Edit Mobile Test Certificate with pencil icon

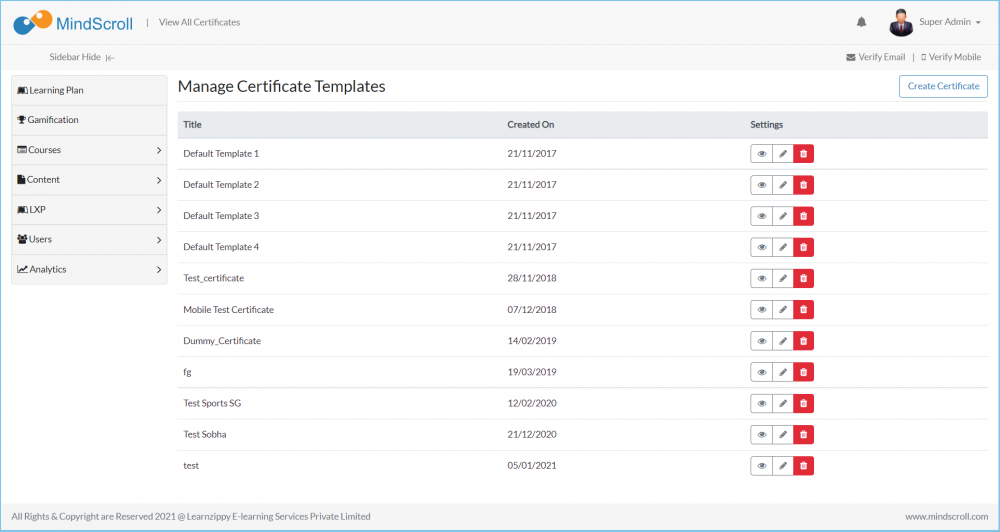(x=783, y=310)
